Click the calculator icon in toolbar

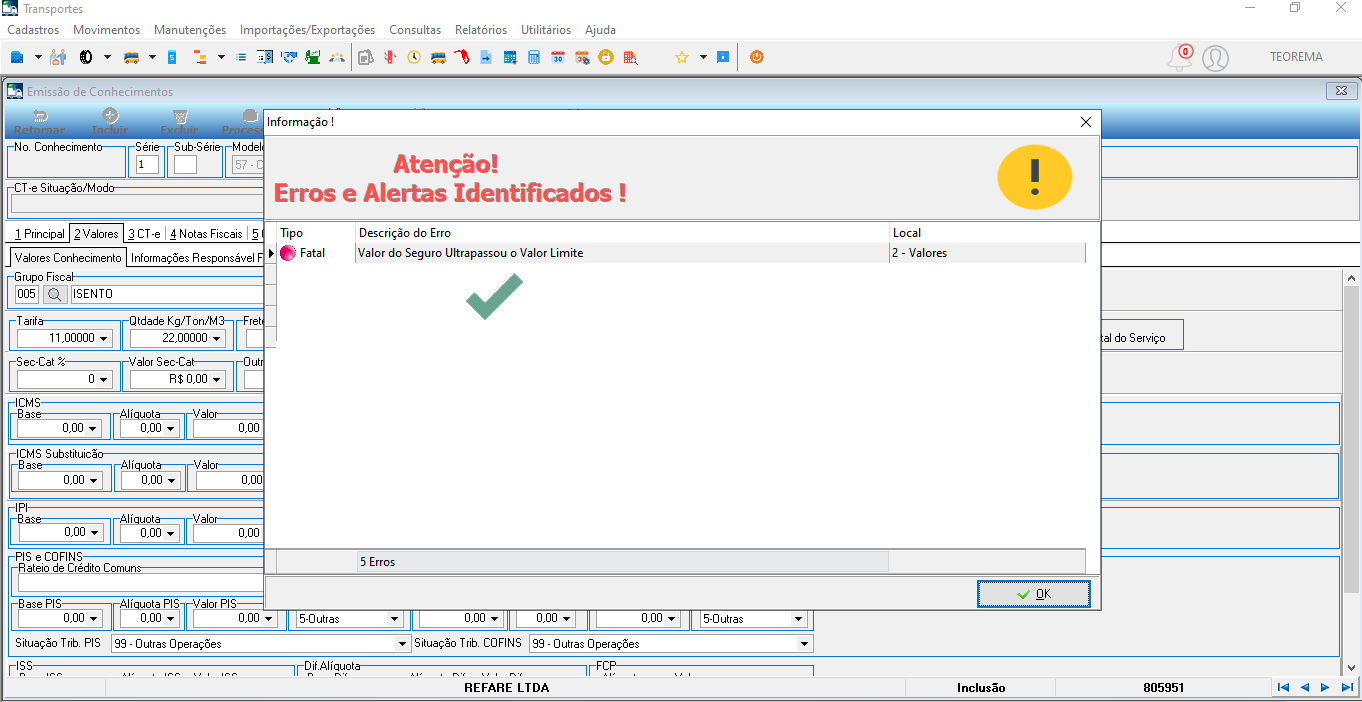[x=534, y=57]
